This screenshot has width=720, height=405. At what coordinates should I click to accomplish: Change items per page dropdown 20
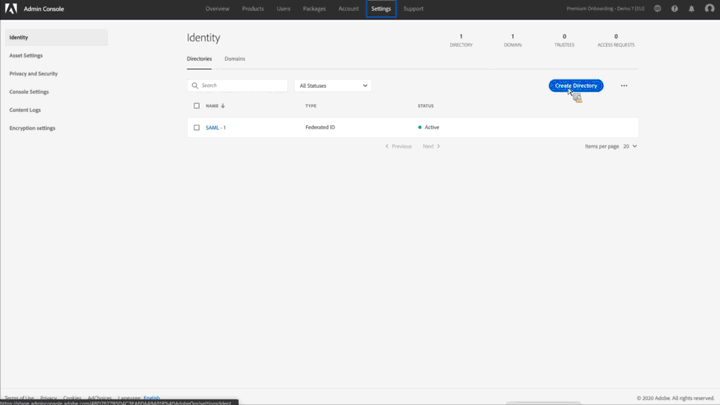[630, 146]
